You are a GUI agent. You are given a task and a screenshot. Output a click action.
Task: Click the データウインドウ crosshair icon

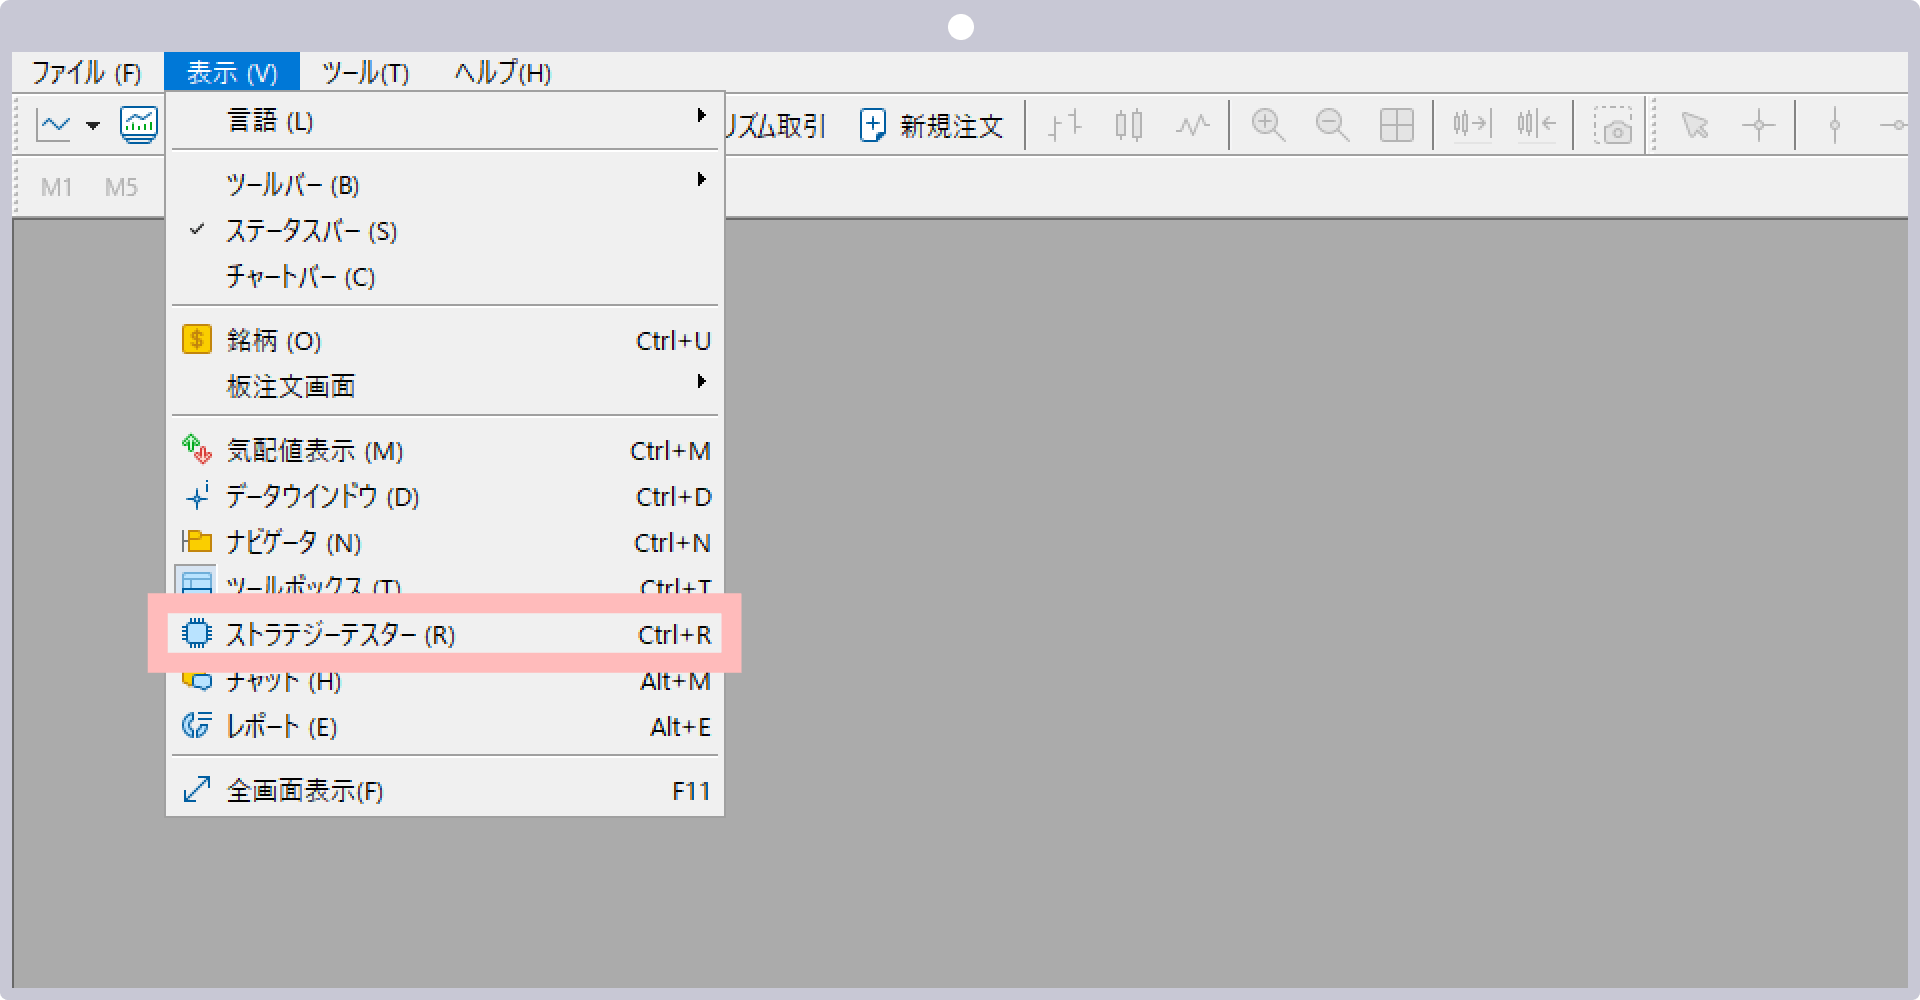click(x=197, y=496)
